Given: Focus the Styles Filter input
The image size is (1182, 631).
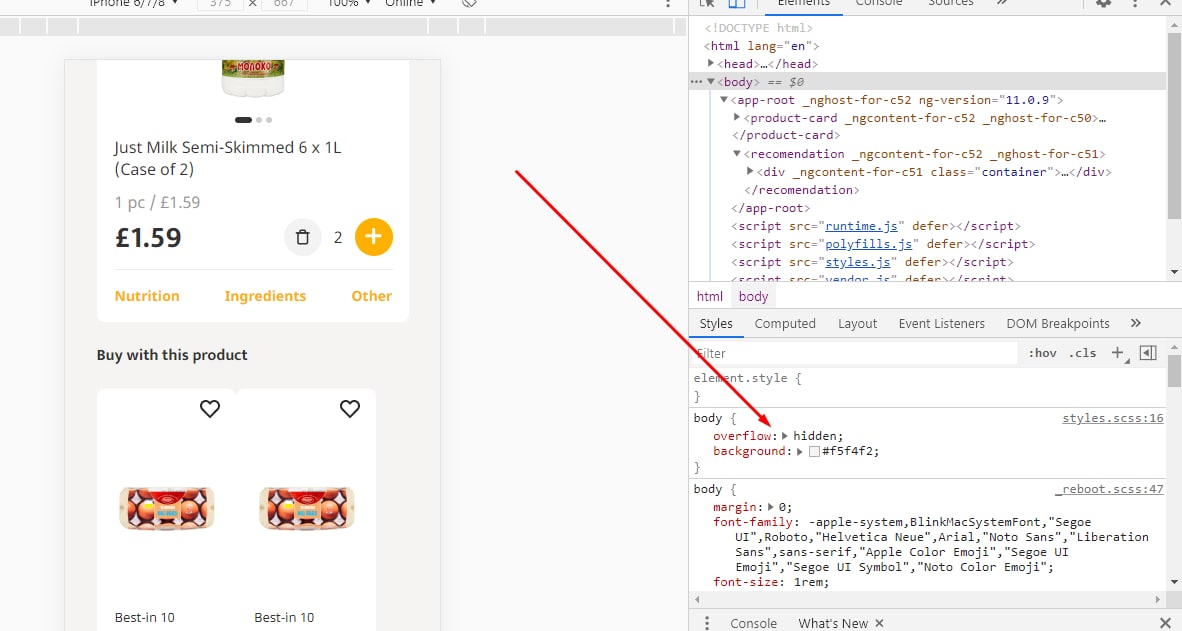Looking at the screenshot, I should [x=853, y=353].
